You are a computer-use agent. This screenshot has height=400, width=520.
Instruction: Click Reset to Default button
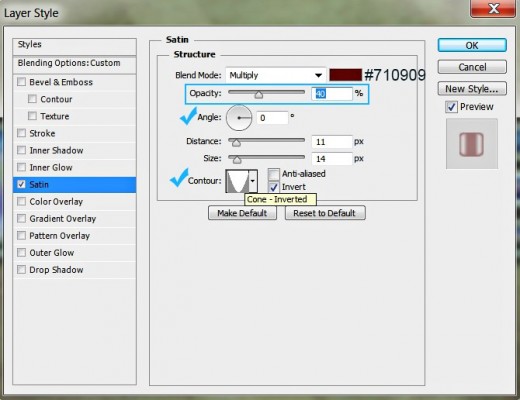pyautogui.click(x=325, y=213)
